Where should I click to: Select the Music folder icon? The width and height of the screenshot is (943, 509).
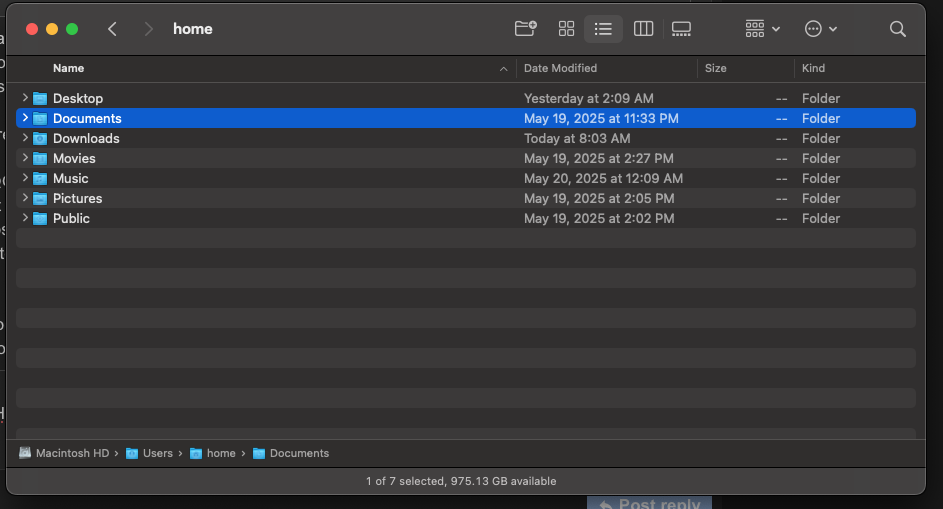(x=40, y=178)
